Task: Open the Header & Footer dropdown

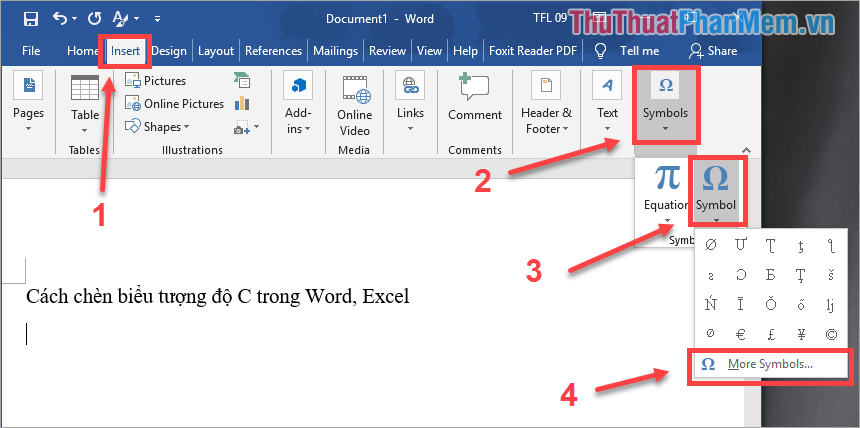Action: [x=546, y=103]
